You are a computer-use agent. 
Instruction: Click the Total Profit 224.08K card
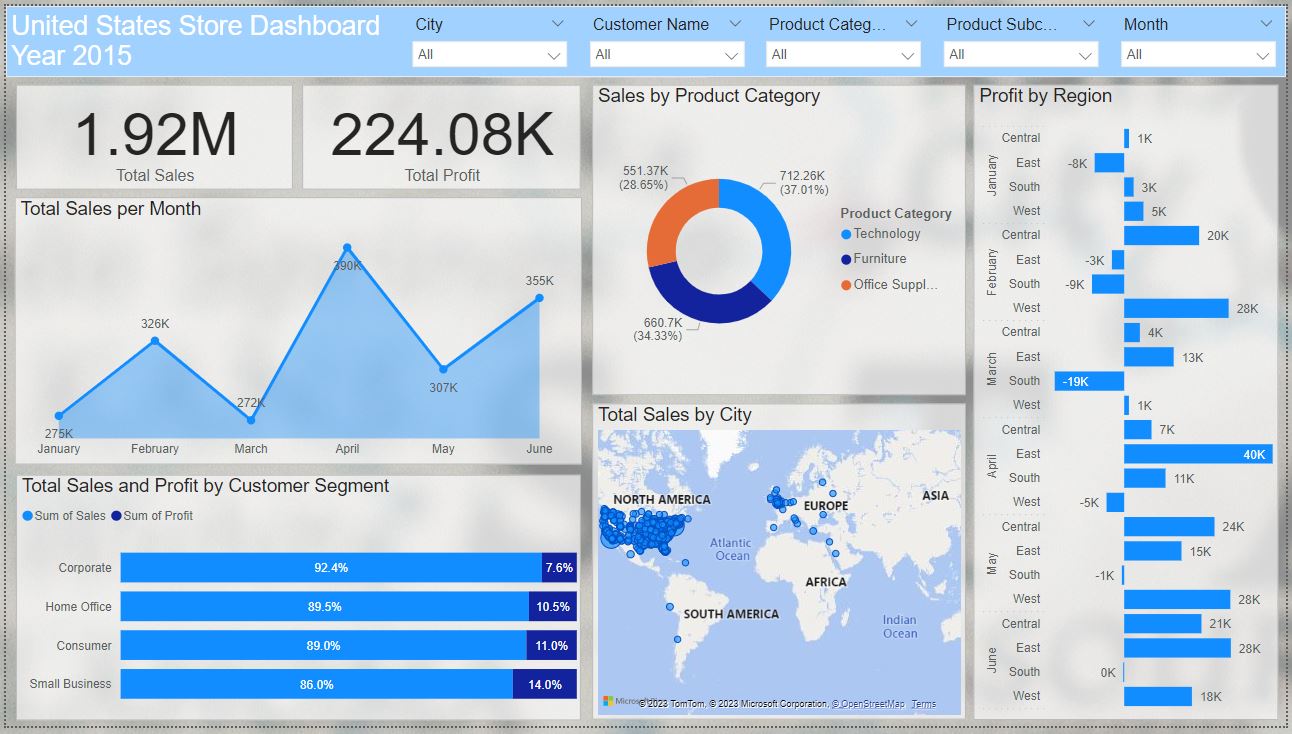click(x=441, y=137)
